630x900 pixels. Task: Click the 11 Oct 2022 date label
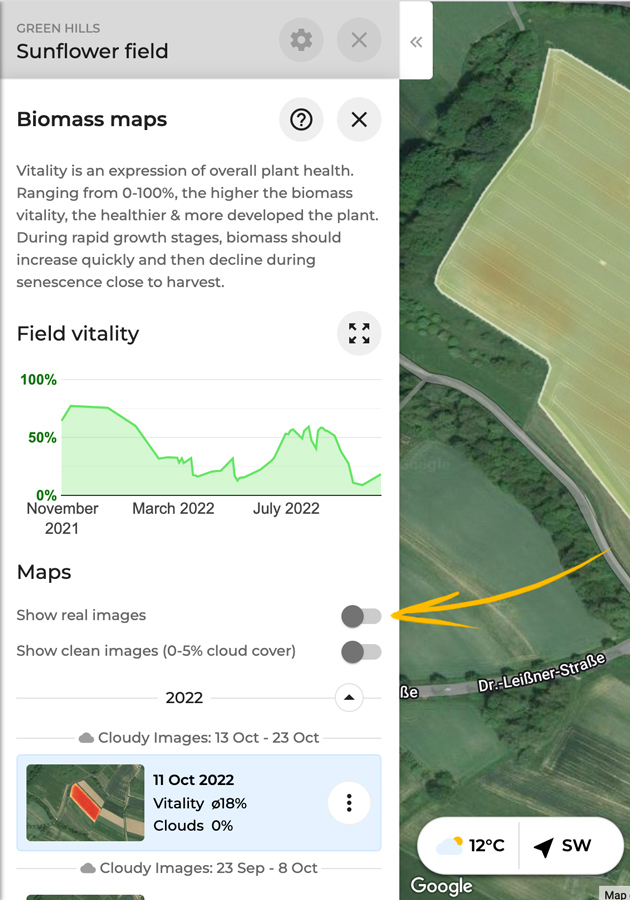pos(193,779)
